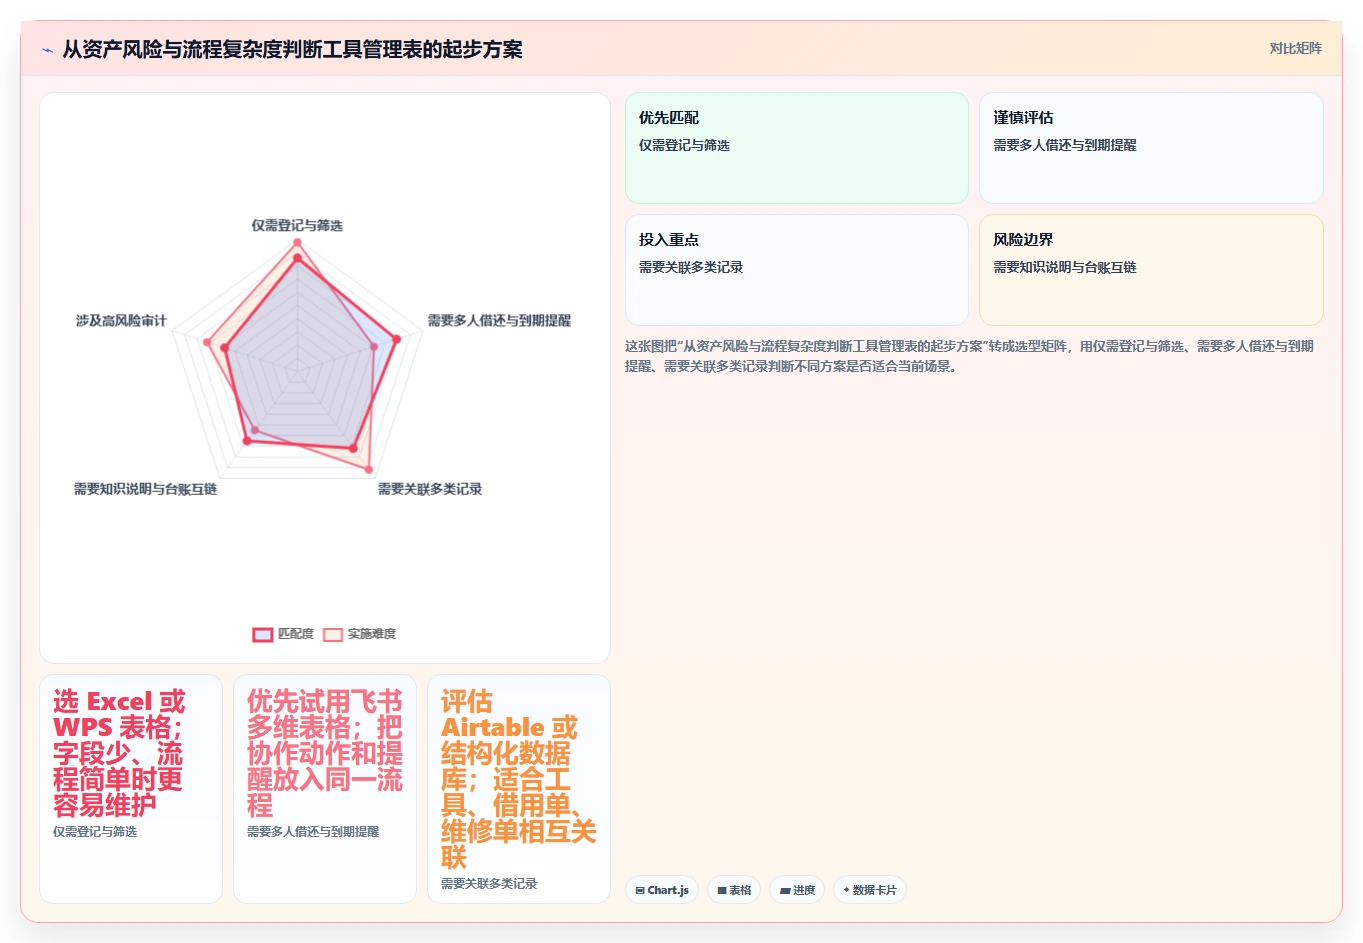Click the description paragraph starting 这张图把
Screen dimensions: 1363x943
969,356
